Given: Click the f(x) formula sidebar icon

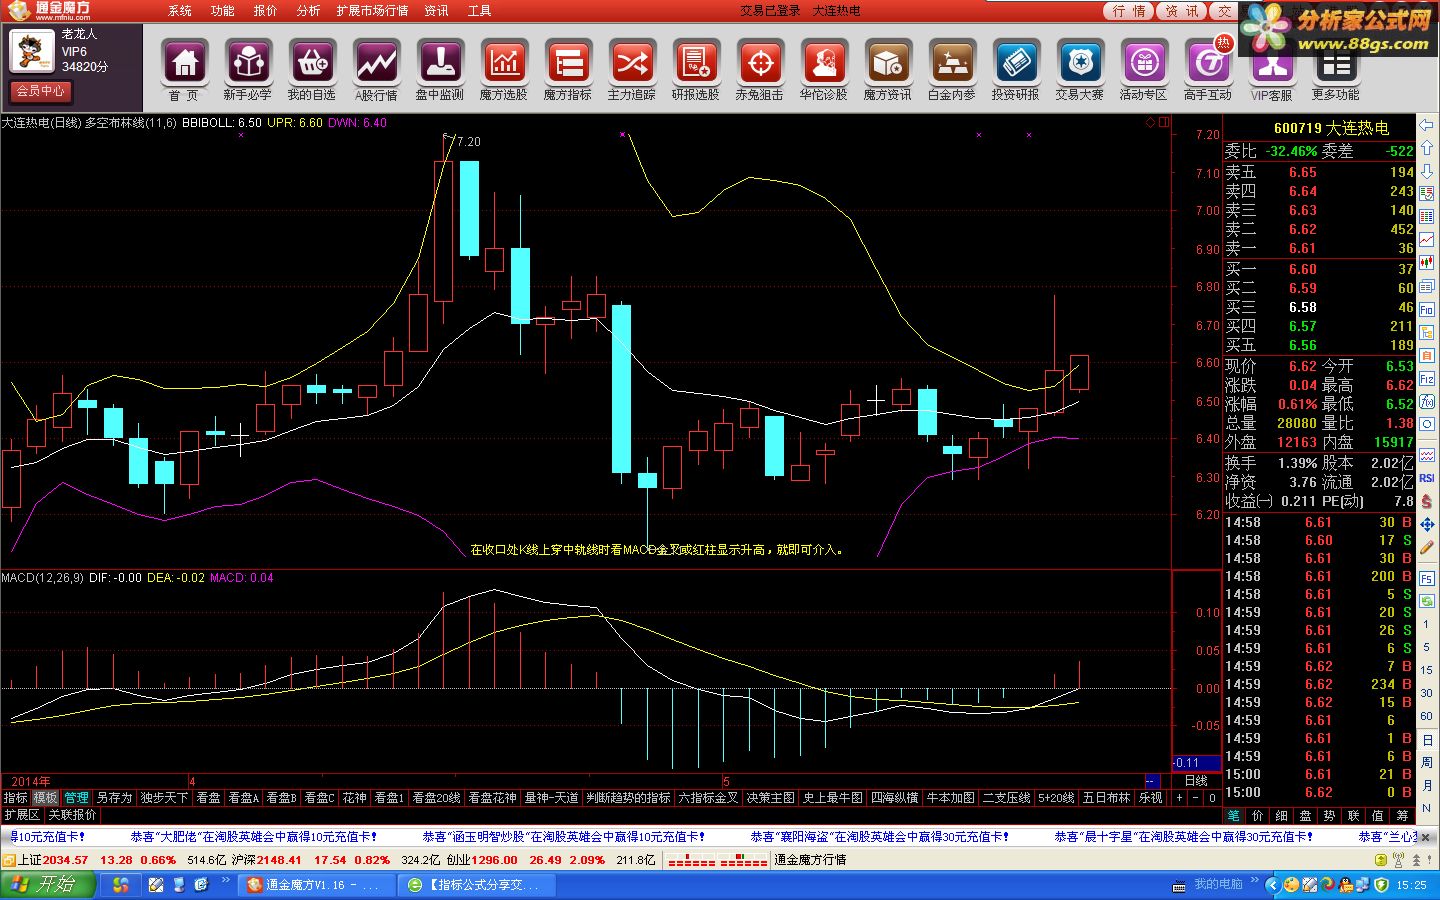Looking at the screenshot, I should pyautogui.click(x=1427, y=402).
